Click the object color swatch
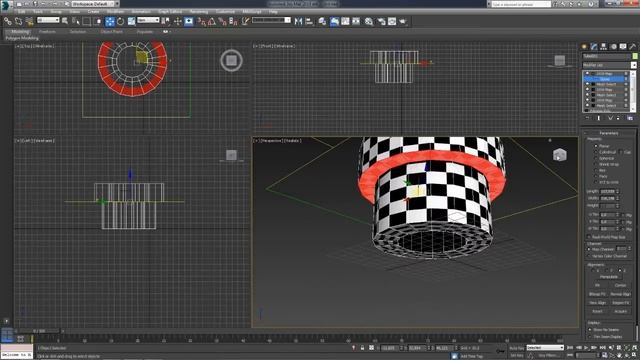640x360 pixels. click(x=635, y=56)
